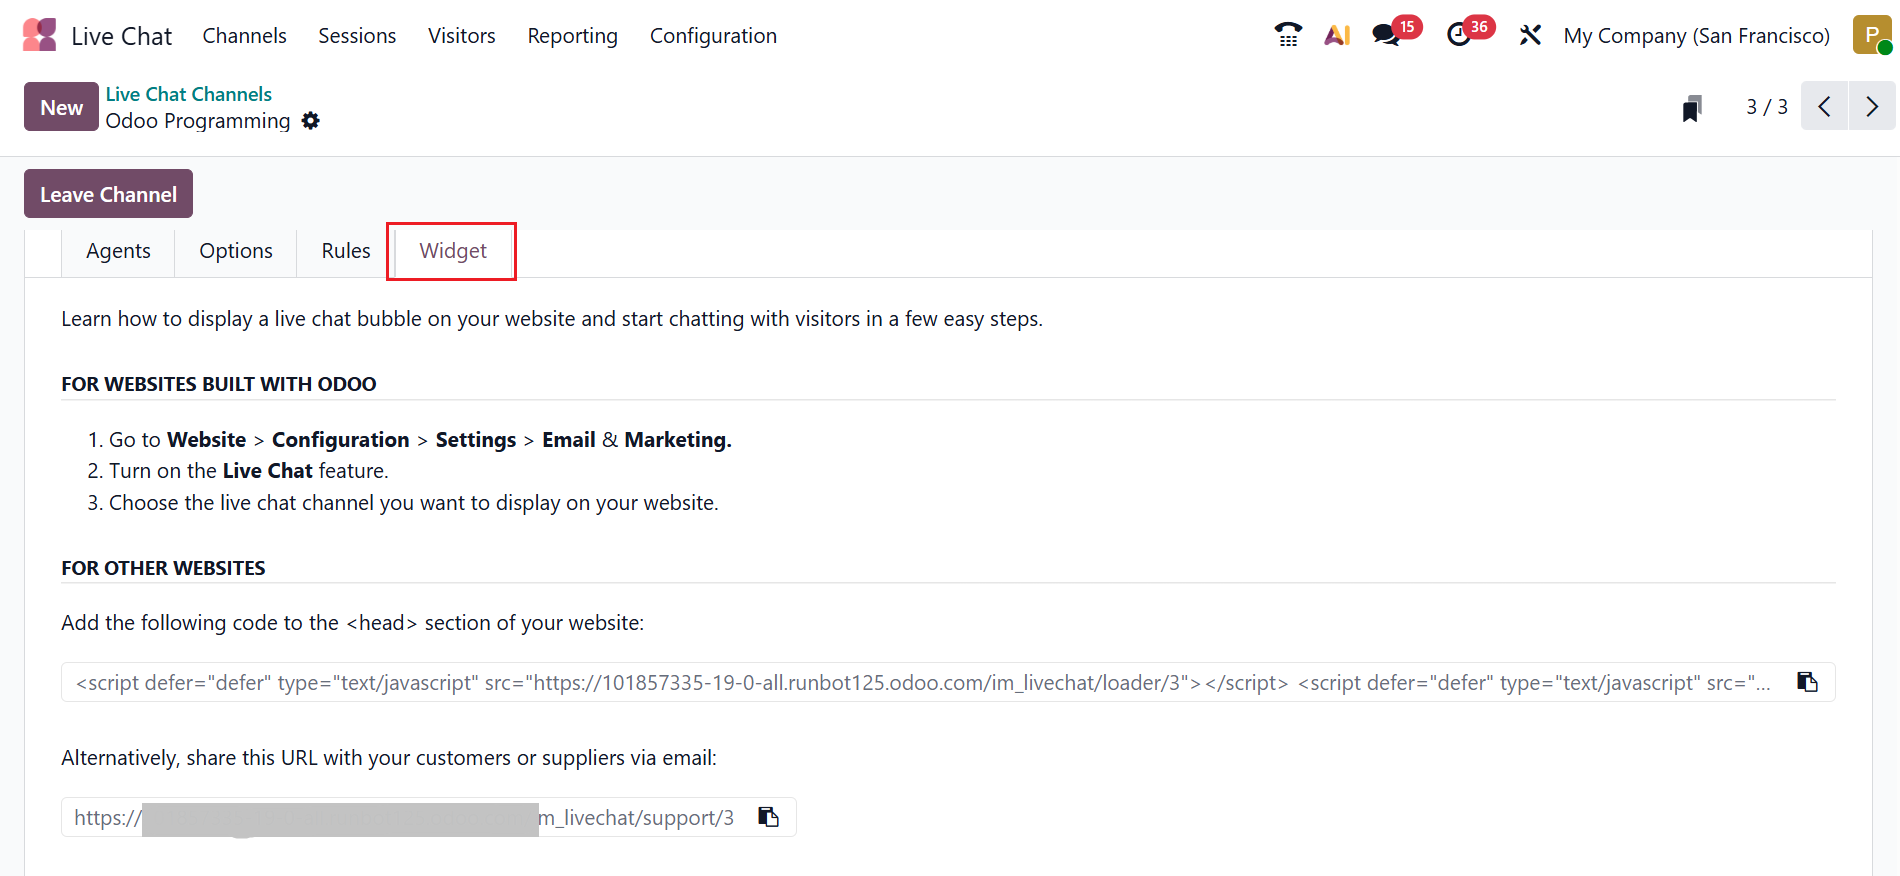This screenshot has width=1900, height=876.
Task: Switch to the Rules tab
Action: point(346,251)
